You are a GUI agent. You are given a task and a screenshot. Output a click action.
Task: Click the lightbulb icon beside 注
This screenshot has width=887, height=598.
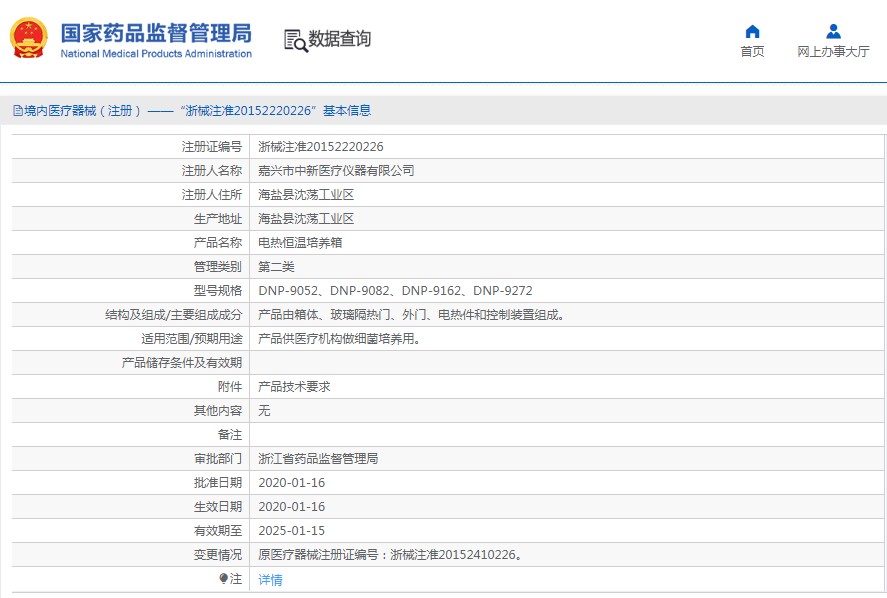point(223,578)
